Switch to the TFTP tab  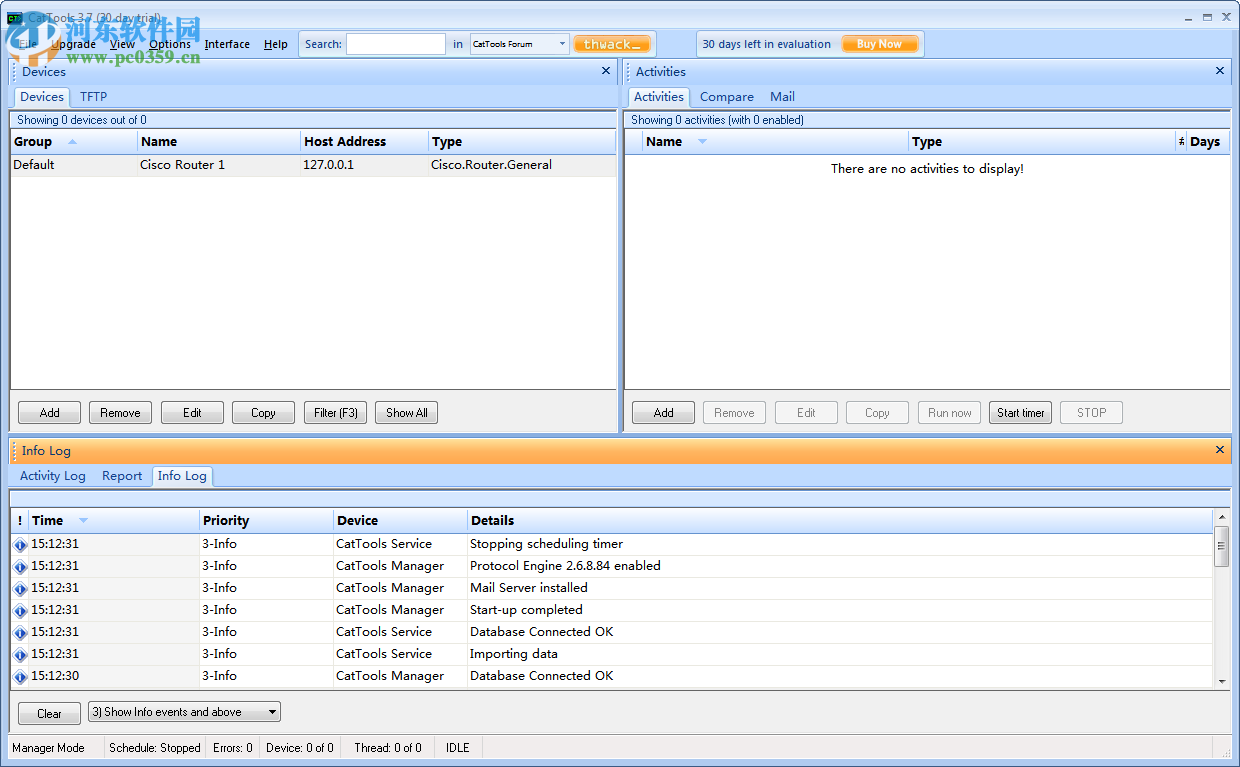93,97
